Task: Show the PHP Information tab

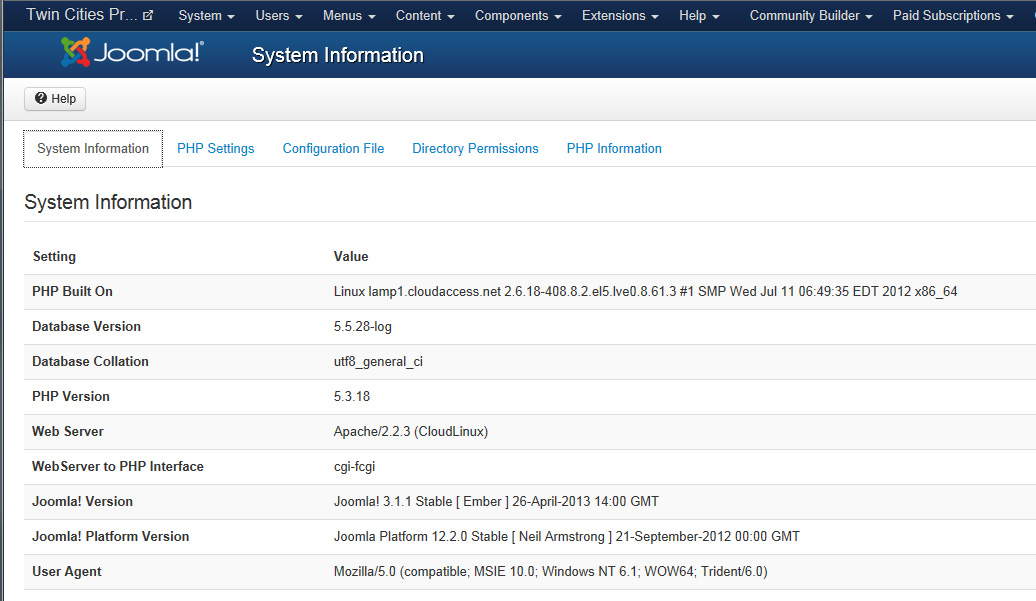Action: pos(614,149)
